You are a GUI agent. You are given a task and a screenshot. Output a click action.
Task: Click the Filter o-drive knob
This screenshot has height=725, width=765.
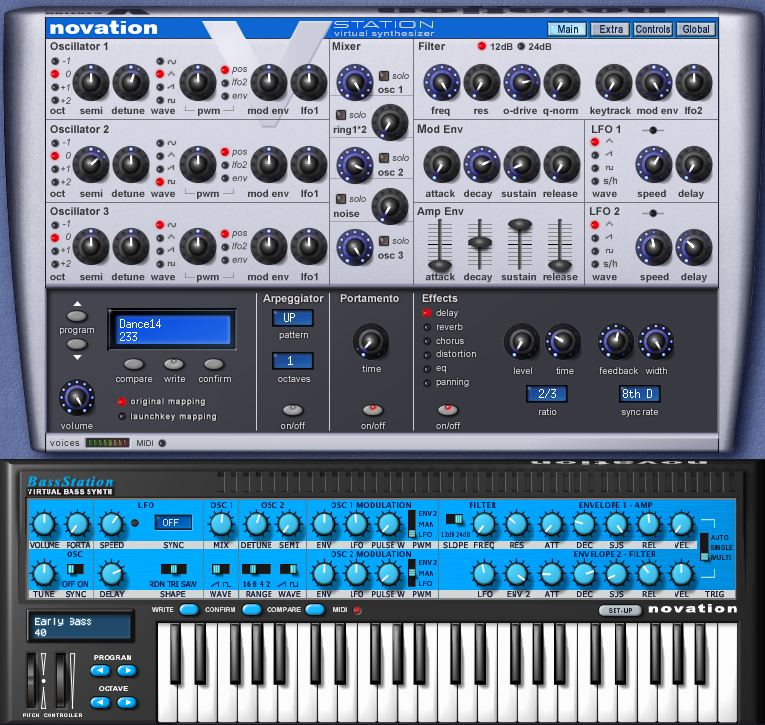(521, 82)
